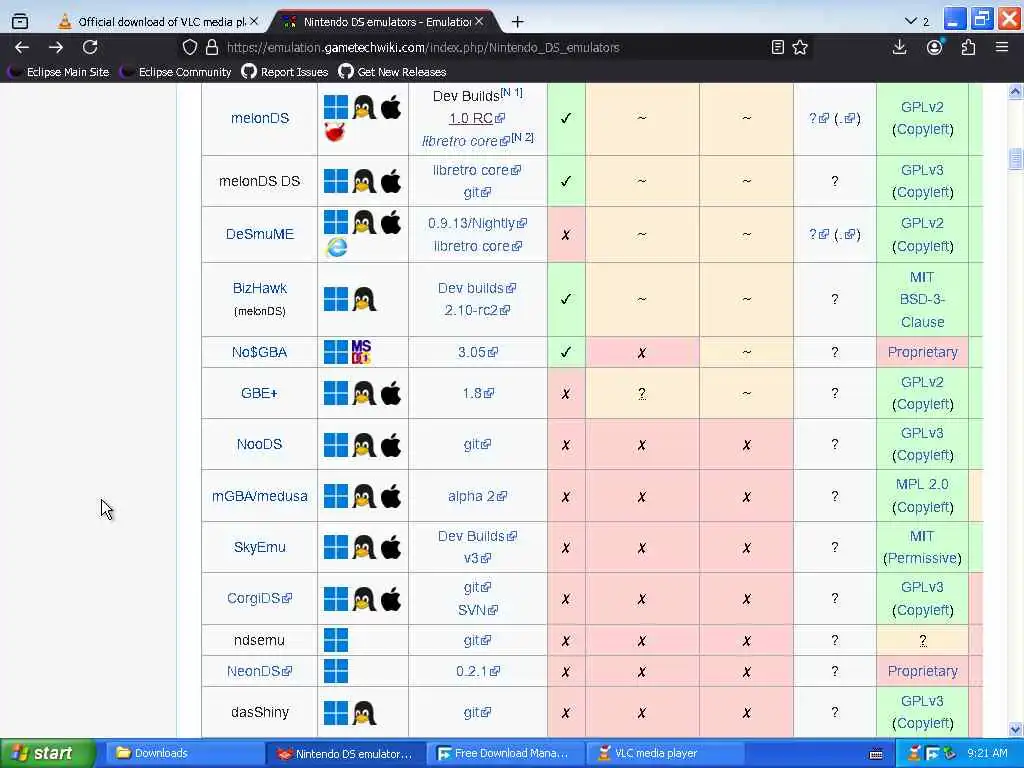
Task: Open the downloads panel
Action: [899, 47]
